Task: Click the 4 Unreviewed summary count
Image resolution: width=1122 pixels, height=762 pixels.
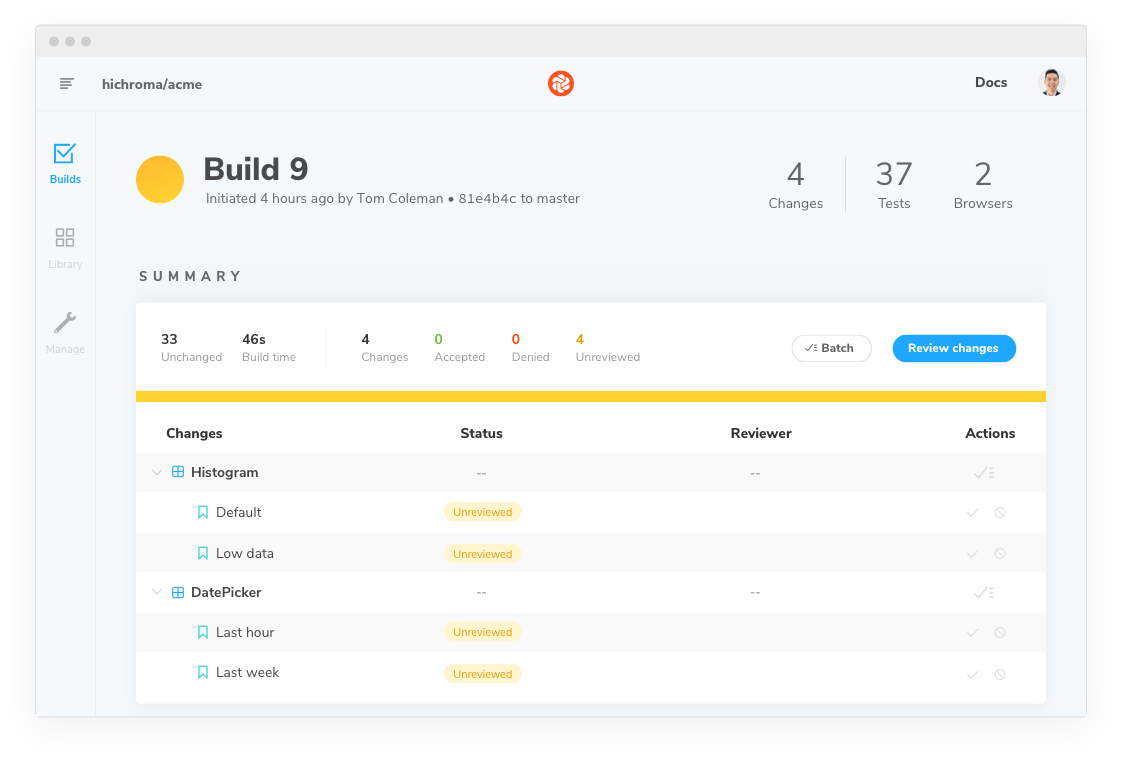Action: pyautogui.click(x=608, y=348)
